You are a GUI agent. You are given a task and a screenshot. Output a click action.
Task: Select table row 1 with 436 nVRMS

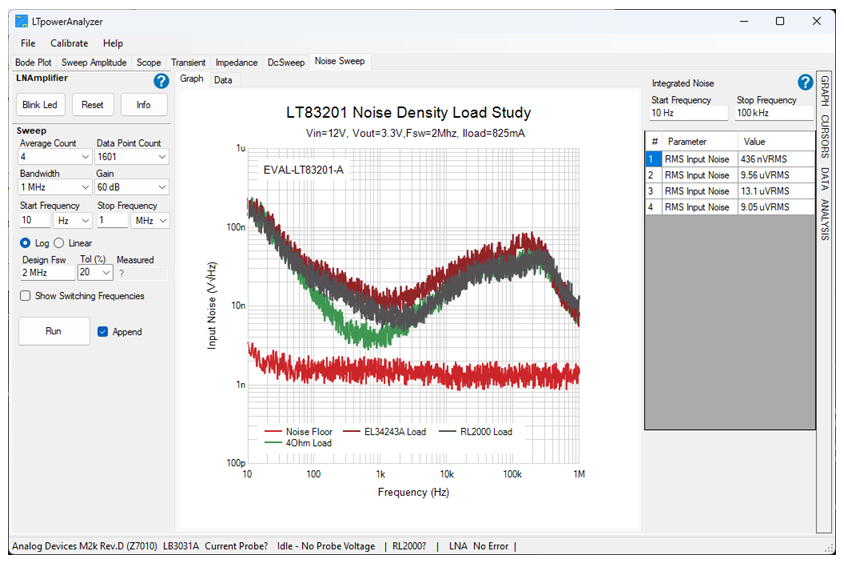730,159
